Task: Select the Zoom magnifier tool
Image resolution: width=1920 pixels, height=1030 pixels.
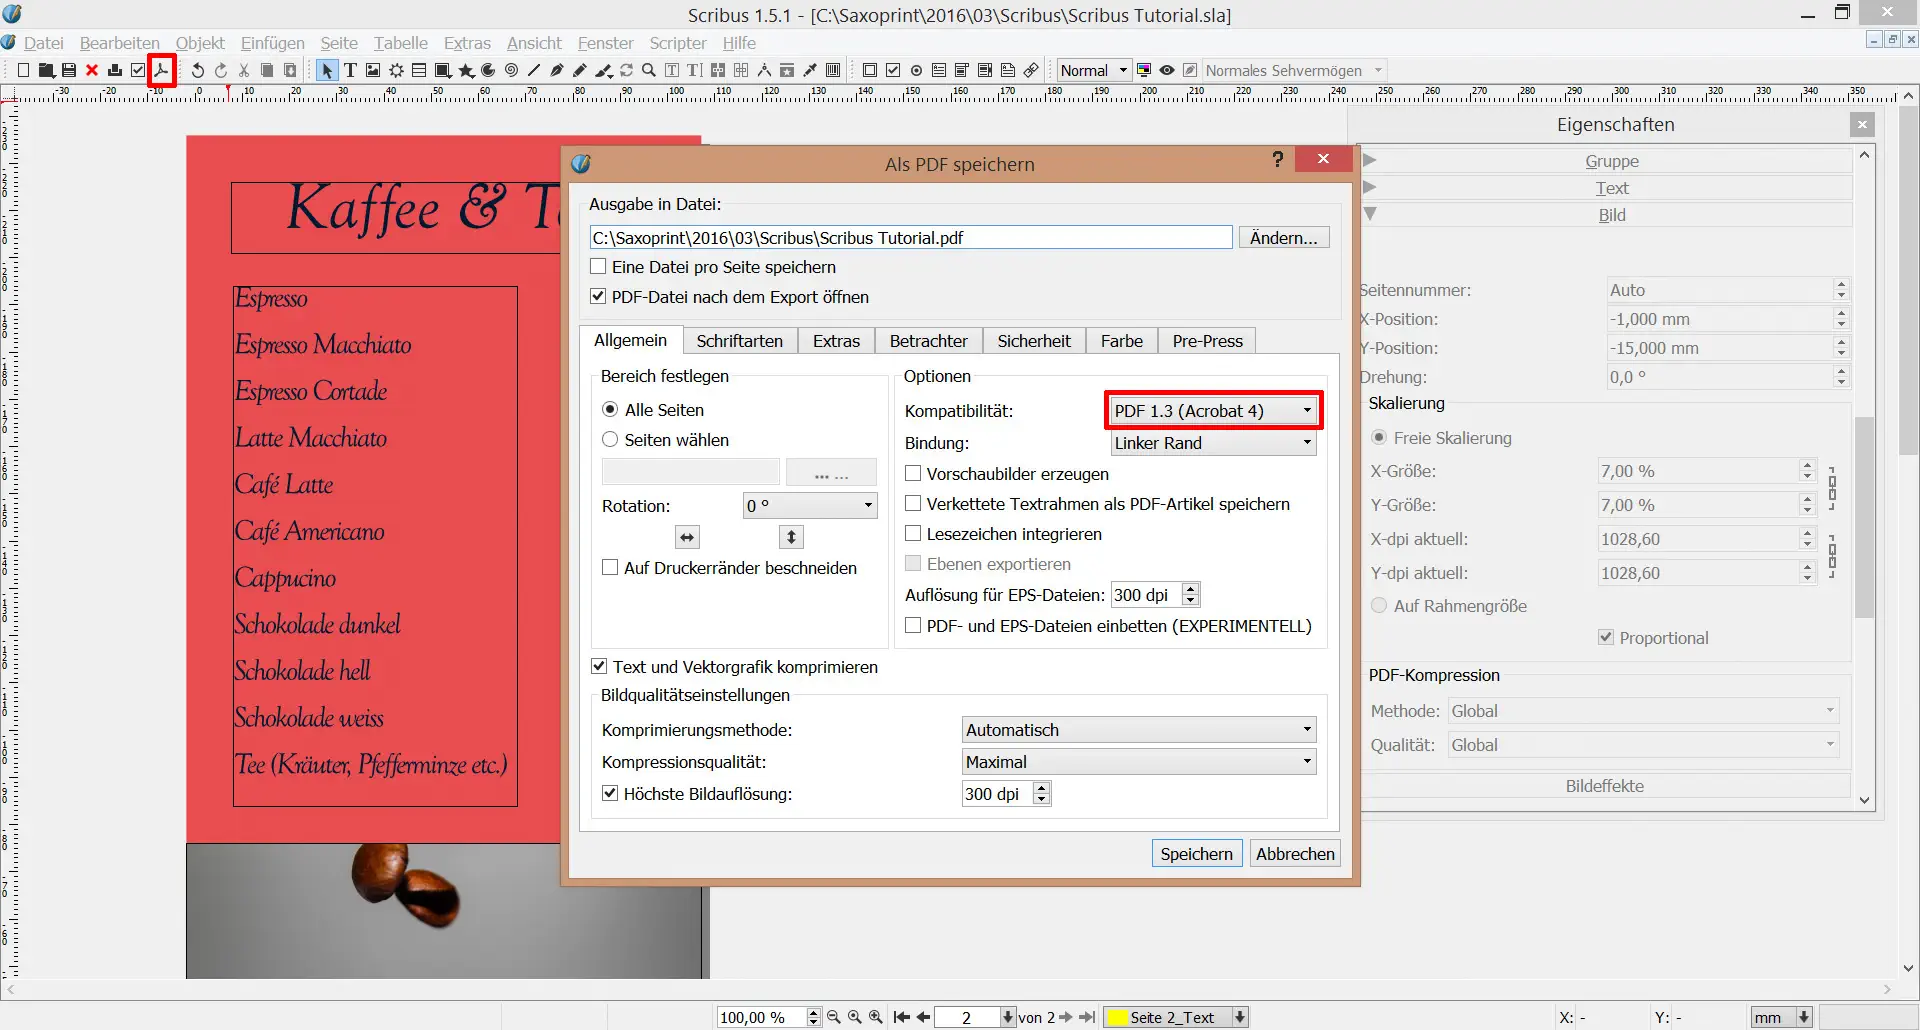Action: [648, 70]
